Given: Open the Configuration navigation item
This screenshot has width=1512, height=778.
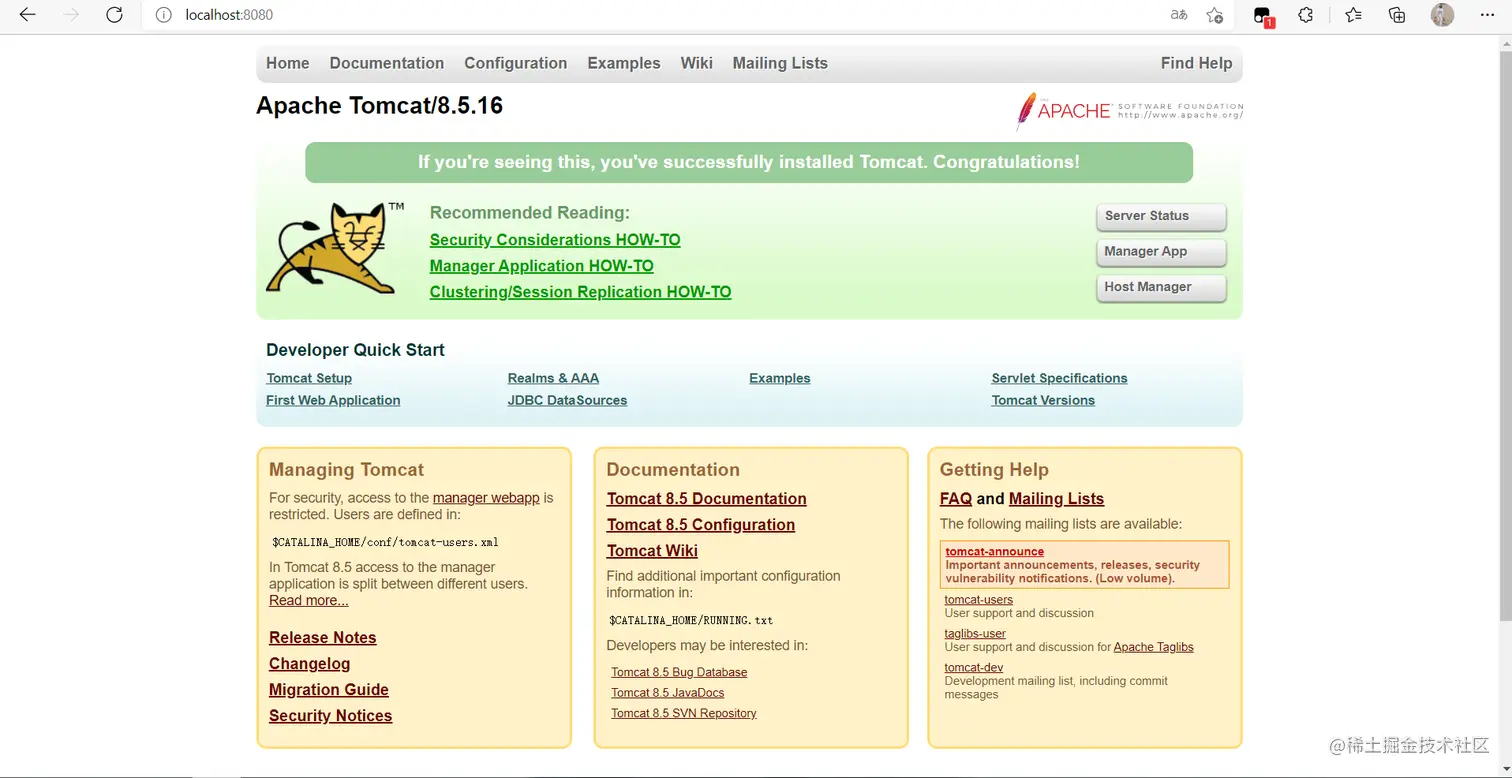Looking at the screenshot, I should [516, 63].
